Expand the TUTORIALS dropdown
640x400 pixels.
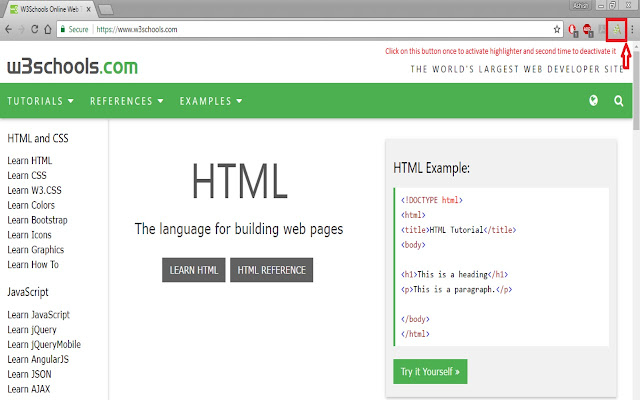(x=40, y=101)
